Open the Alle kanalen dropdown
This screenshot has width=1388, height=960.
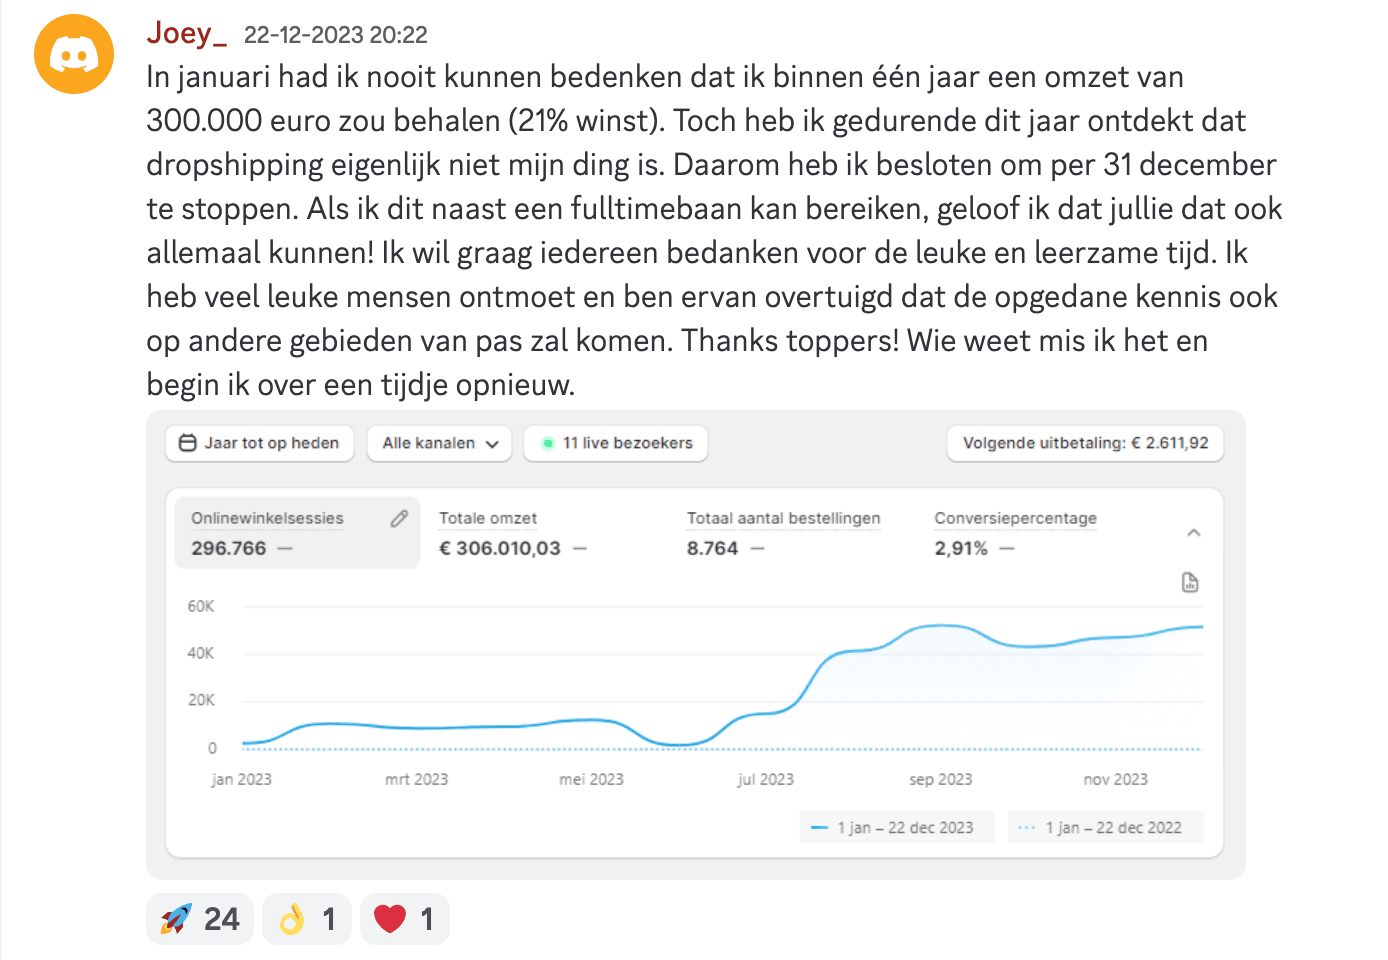click(439, 443)
